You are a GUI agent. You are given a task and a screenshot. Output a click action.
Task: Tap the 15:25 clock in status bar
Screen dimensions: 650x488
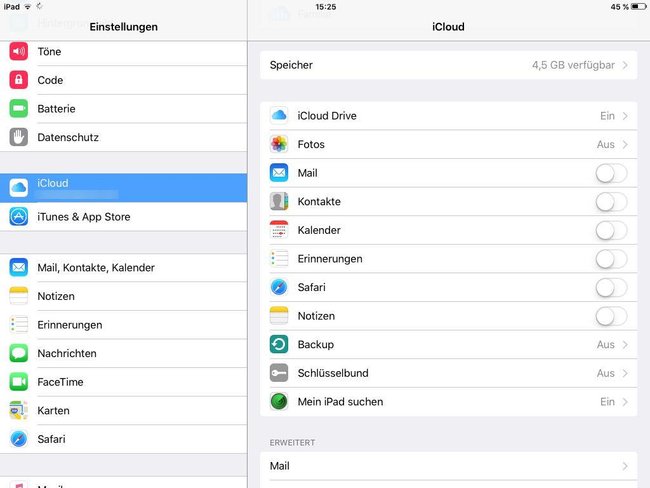click(325, 7)
